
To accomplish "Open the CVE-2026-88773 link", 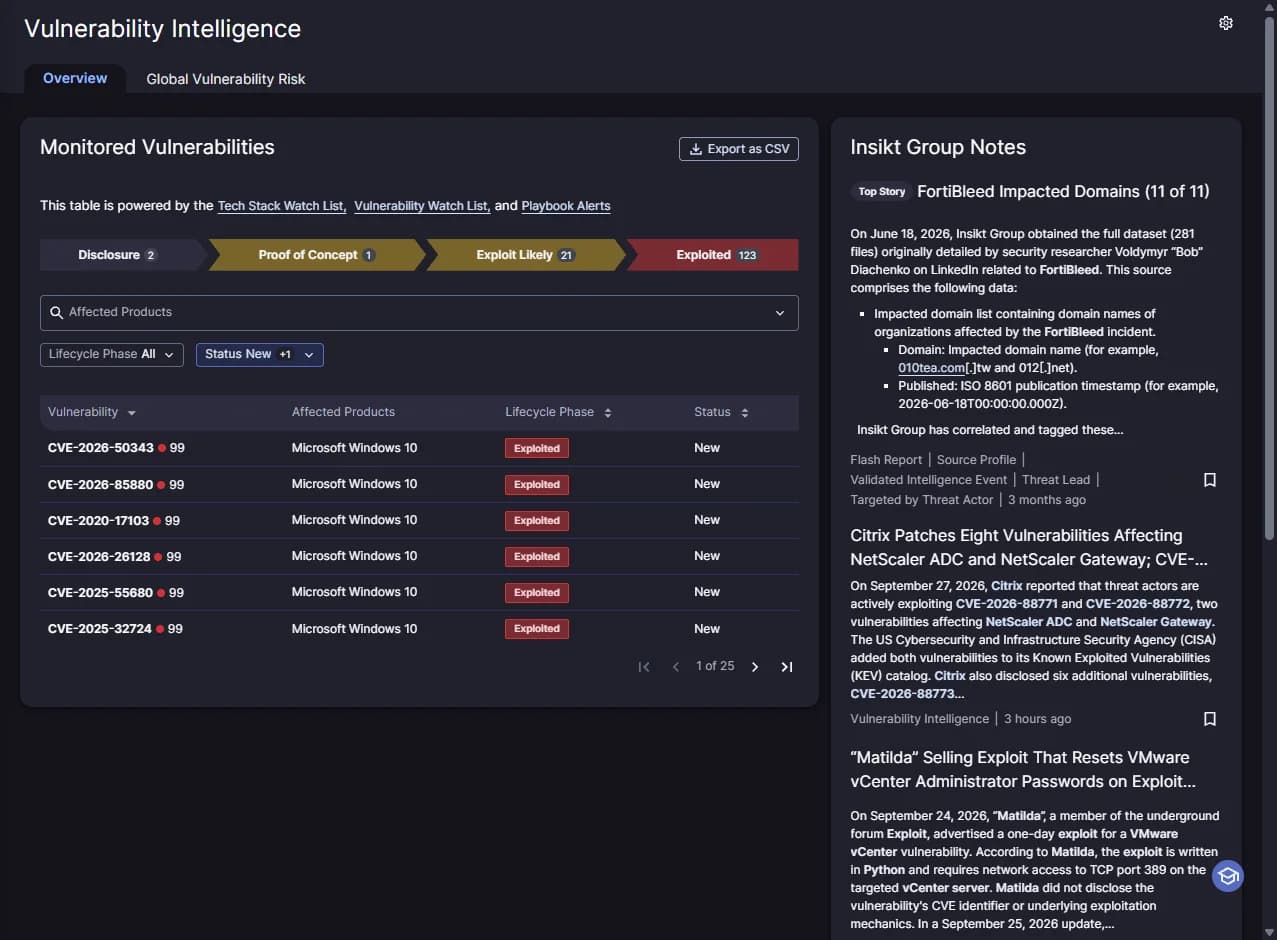I will coord(904,694).
